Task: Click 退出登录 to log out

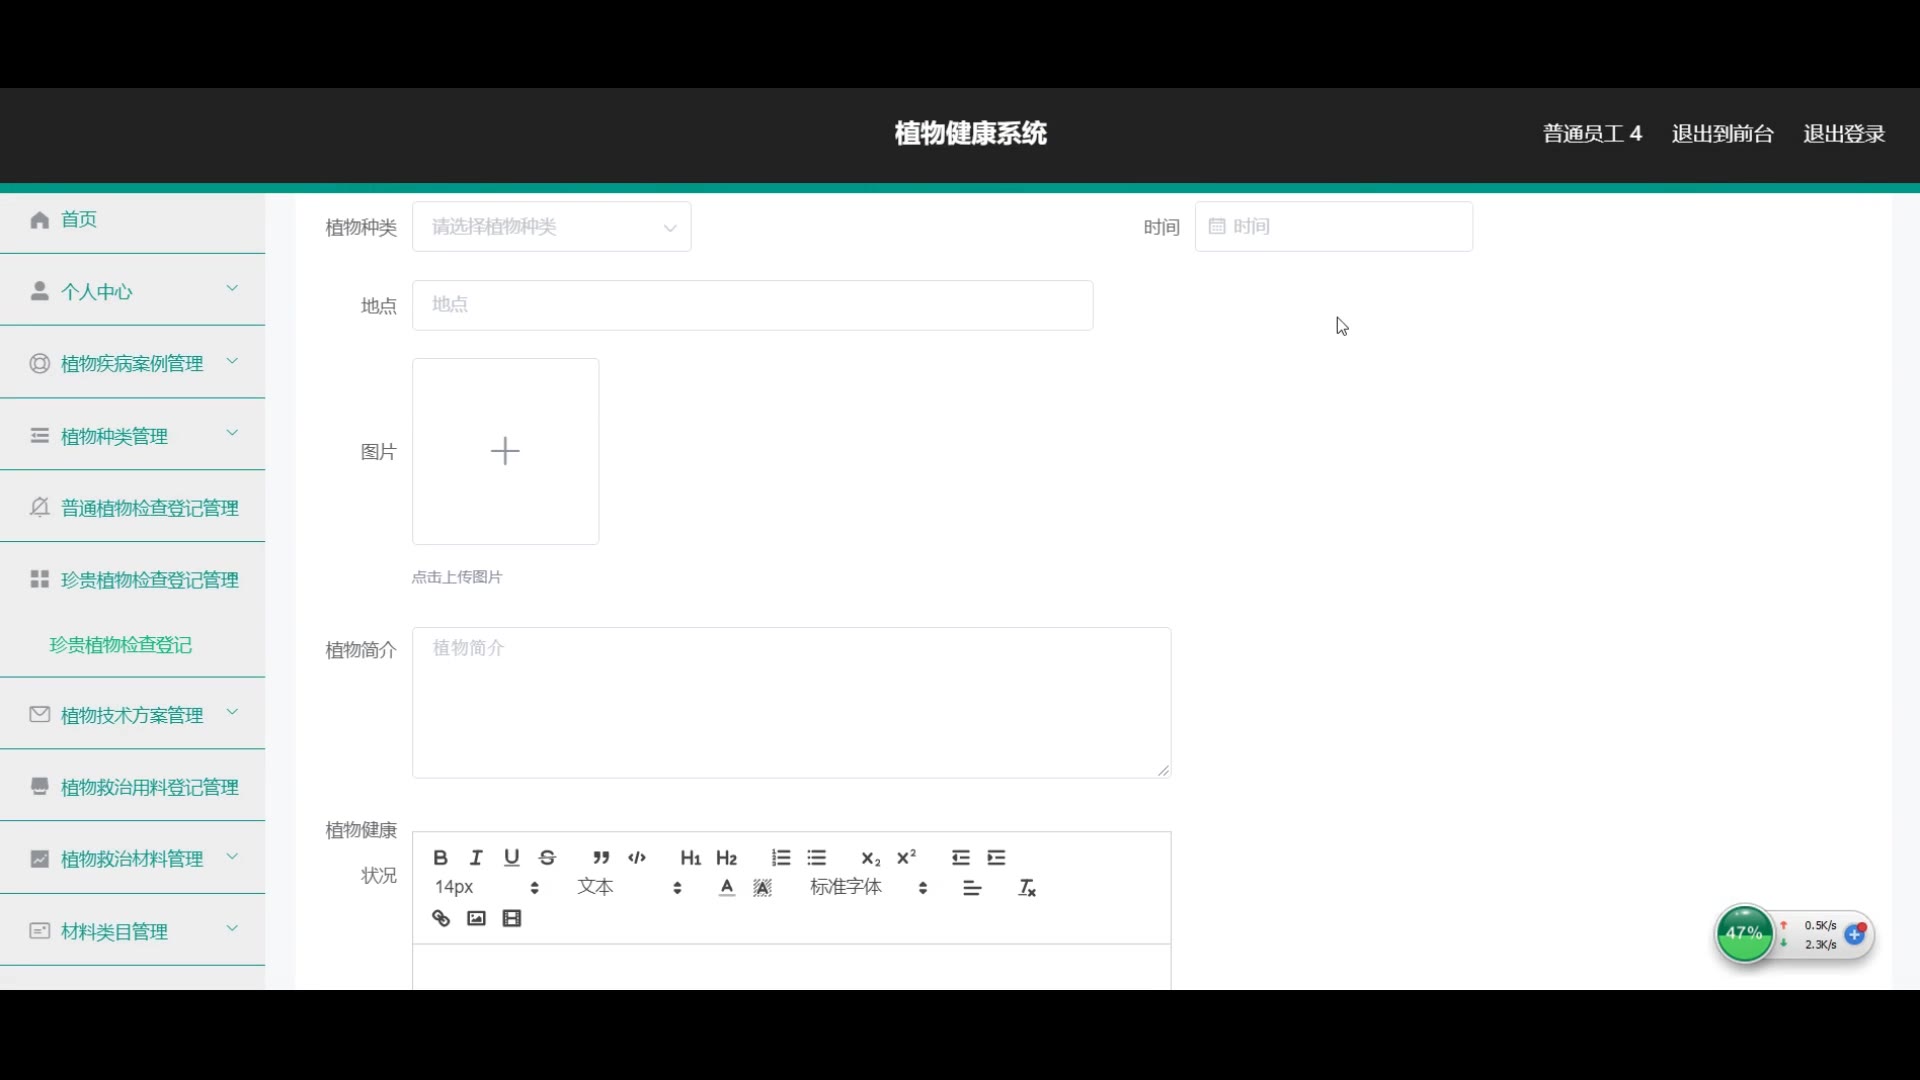Action: click(1843, 134)
